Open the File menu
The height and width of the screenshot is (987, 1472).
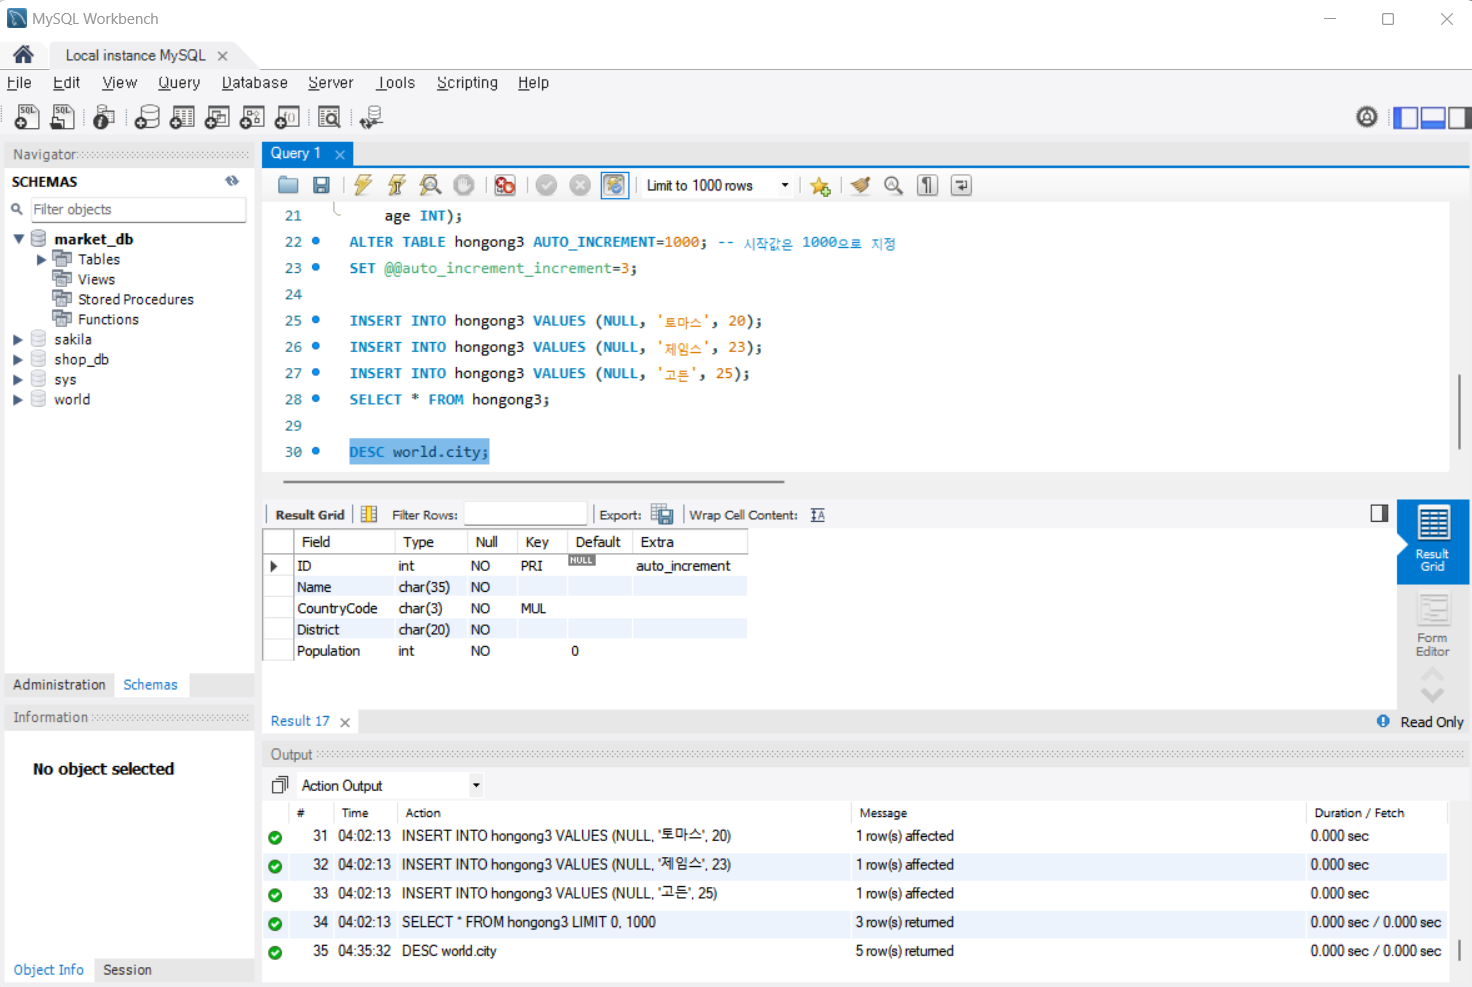pos(19,82)
